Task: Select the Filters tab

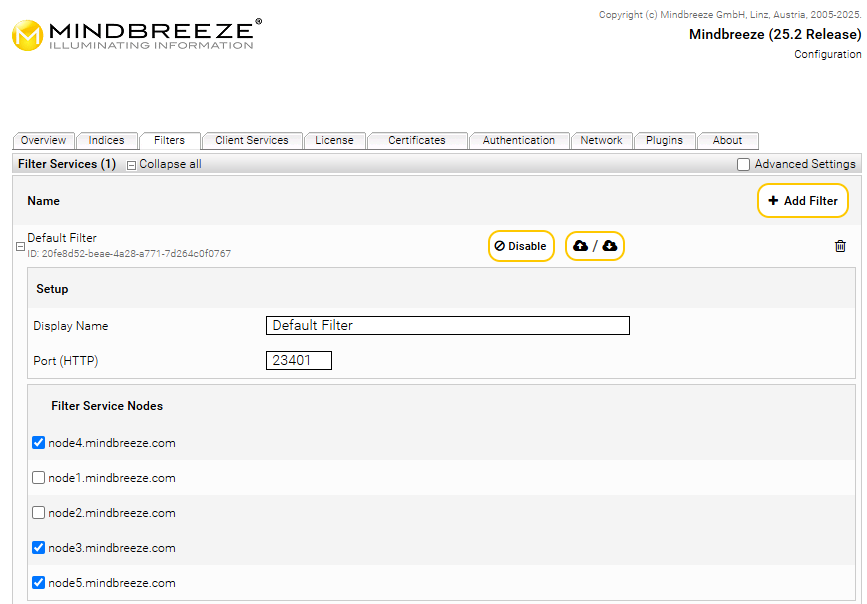Action: point(169,140)
